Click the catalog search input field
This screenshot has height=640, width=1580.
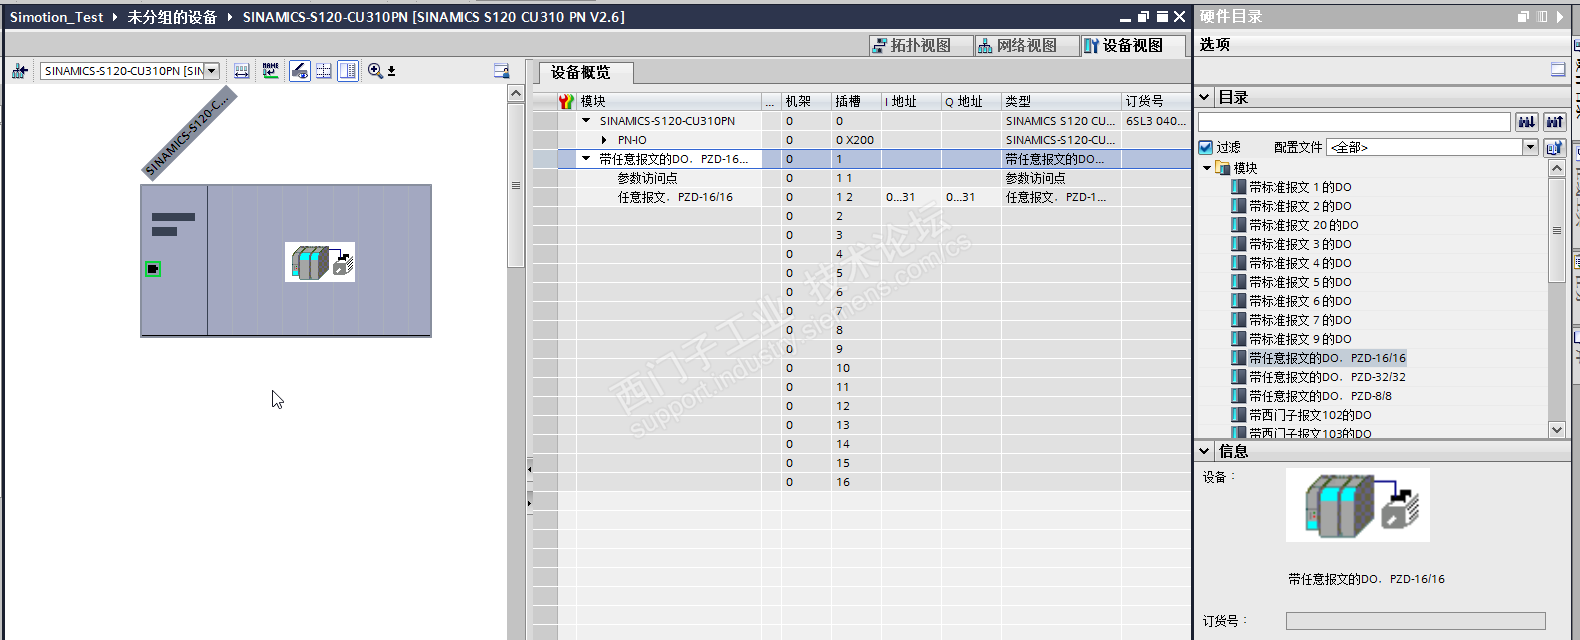pos(1354,121)
